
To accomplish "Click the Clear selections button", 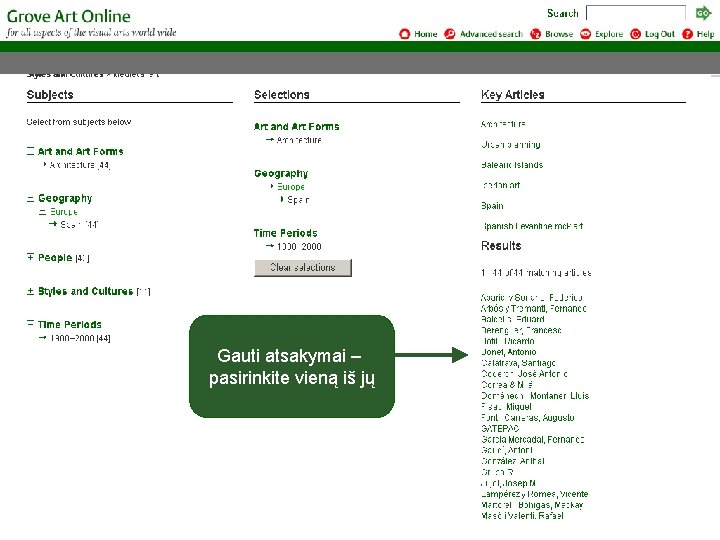I will point(303,268).
